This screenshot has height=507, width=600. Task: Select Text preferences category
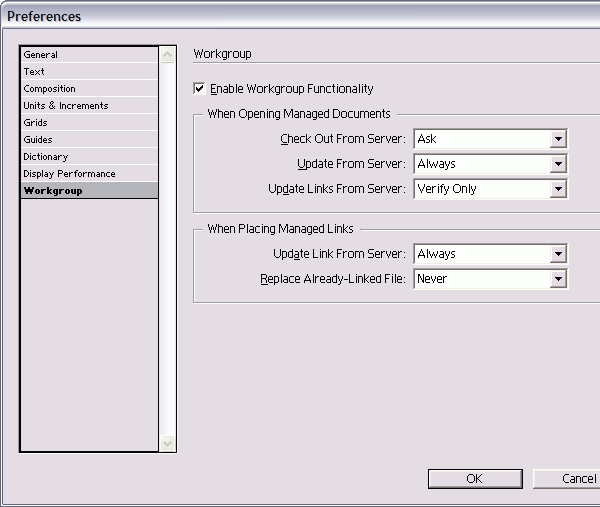click(x=34, y=72)
